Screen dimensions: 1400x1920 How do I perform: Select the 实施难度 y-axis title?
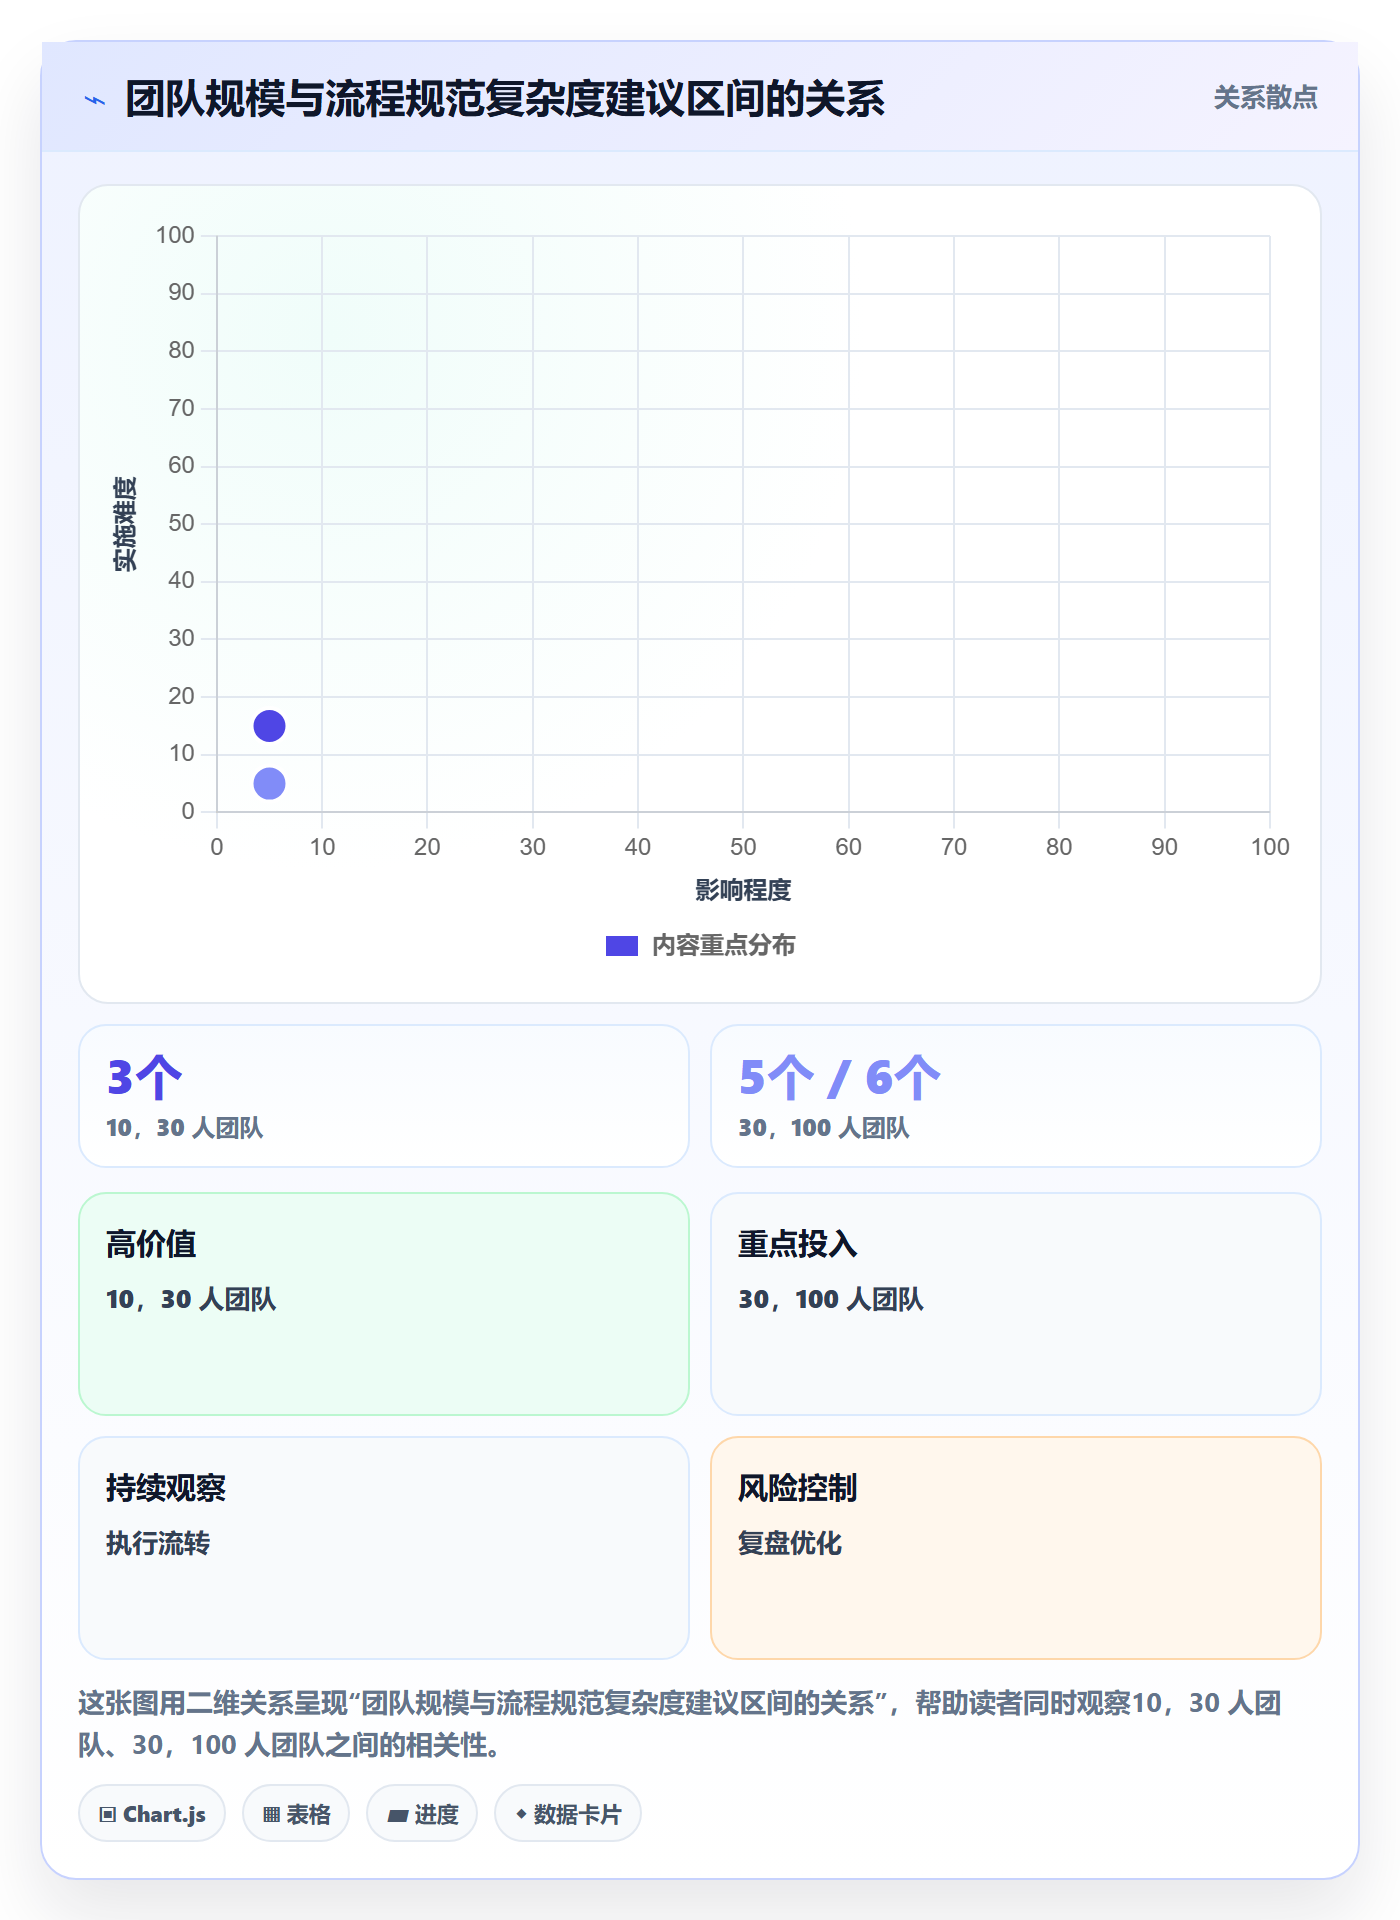tap(125, 524)
